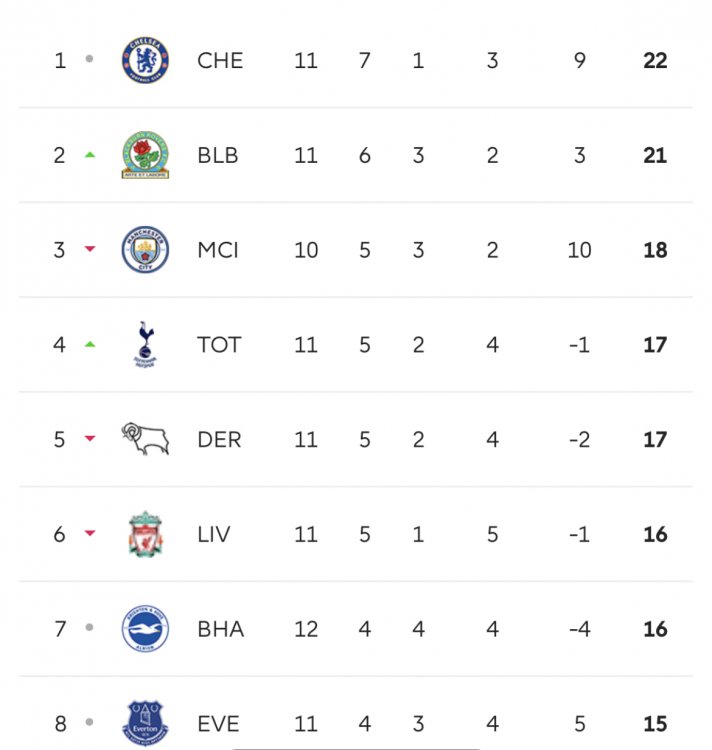The height and width of the screenshot is (750, 712).
Task: Select the EVE team abbreviation
Action: click(219, 723)
